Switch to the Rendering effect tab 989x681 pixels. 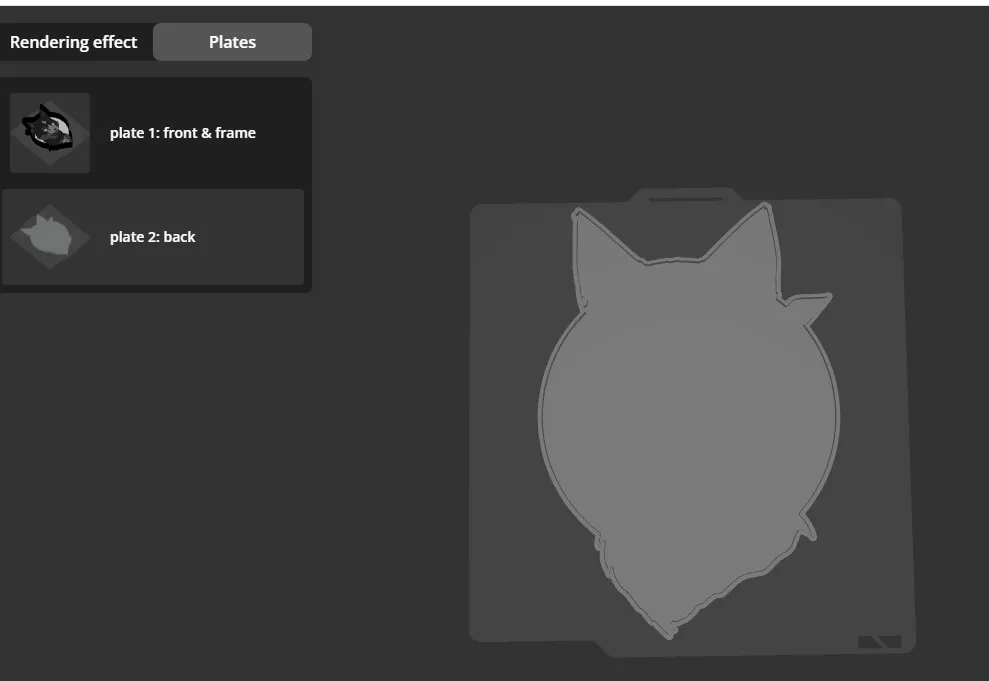[74, 42]
